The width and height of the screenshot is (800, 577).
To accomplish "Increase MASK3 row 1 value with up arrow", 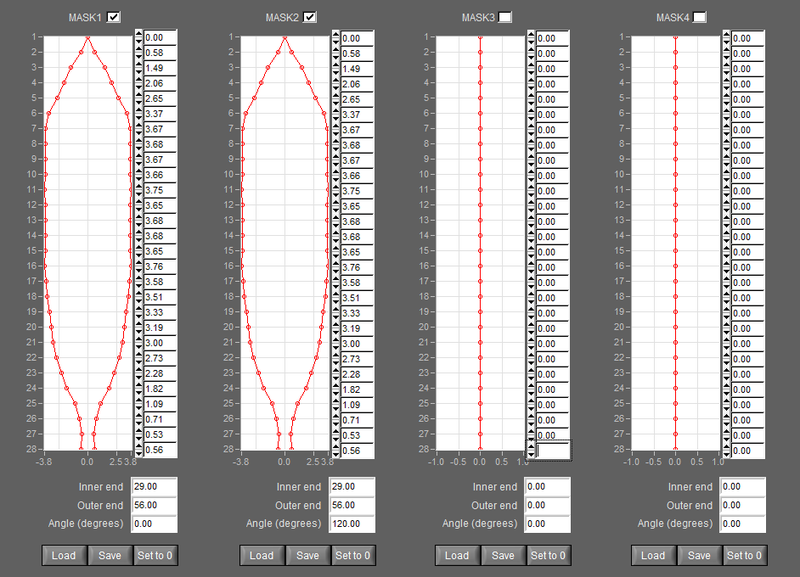I will [x=531, y=35].
